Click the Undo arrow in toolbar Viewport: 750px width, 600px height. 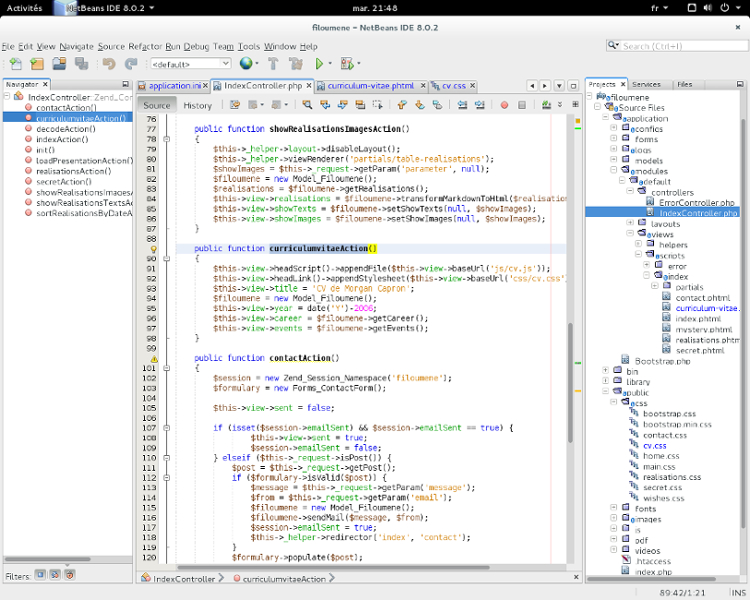click(109, 64)
